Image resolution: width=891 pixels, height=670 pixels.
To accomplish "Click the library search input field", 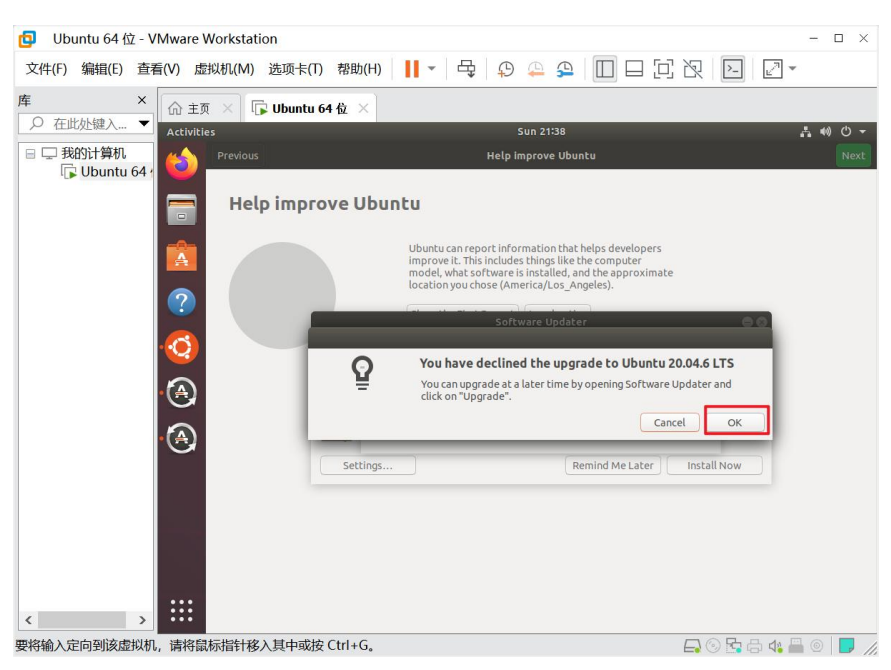I will tap(85, 123).
